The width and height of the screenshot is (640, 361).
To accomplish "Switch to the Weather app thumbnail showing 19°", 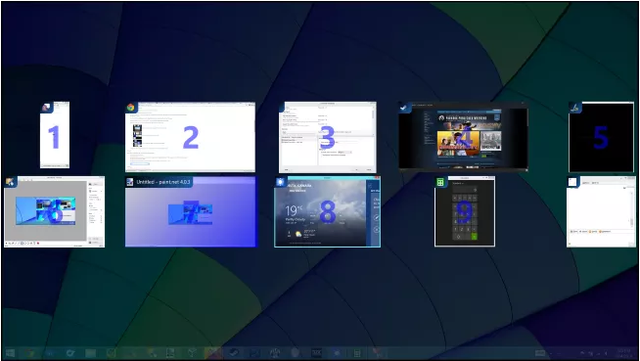I will click(327, 212).
